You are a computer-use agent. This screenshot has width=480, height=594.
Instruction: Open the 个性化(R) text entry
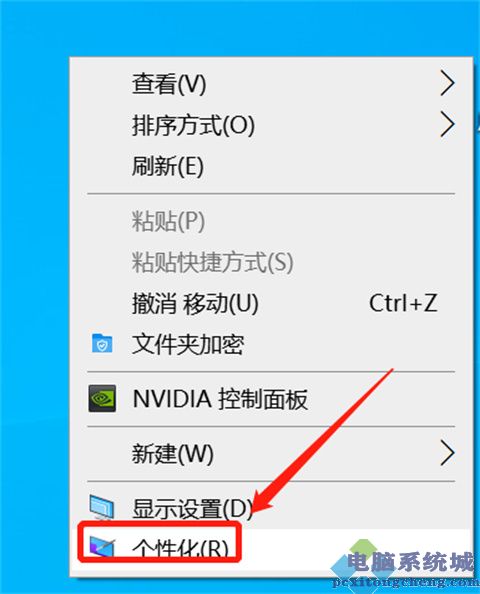pyautogui.click(x=180, y=547)
